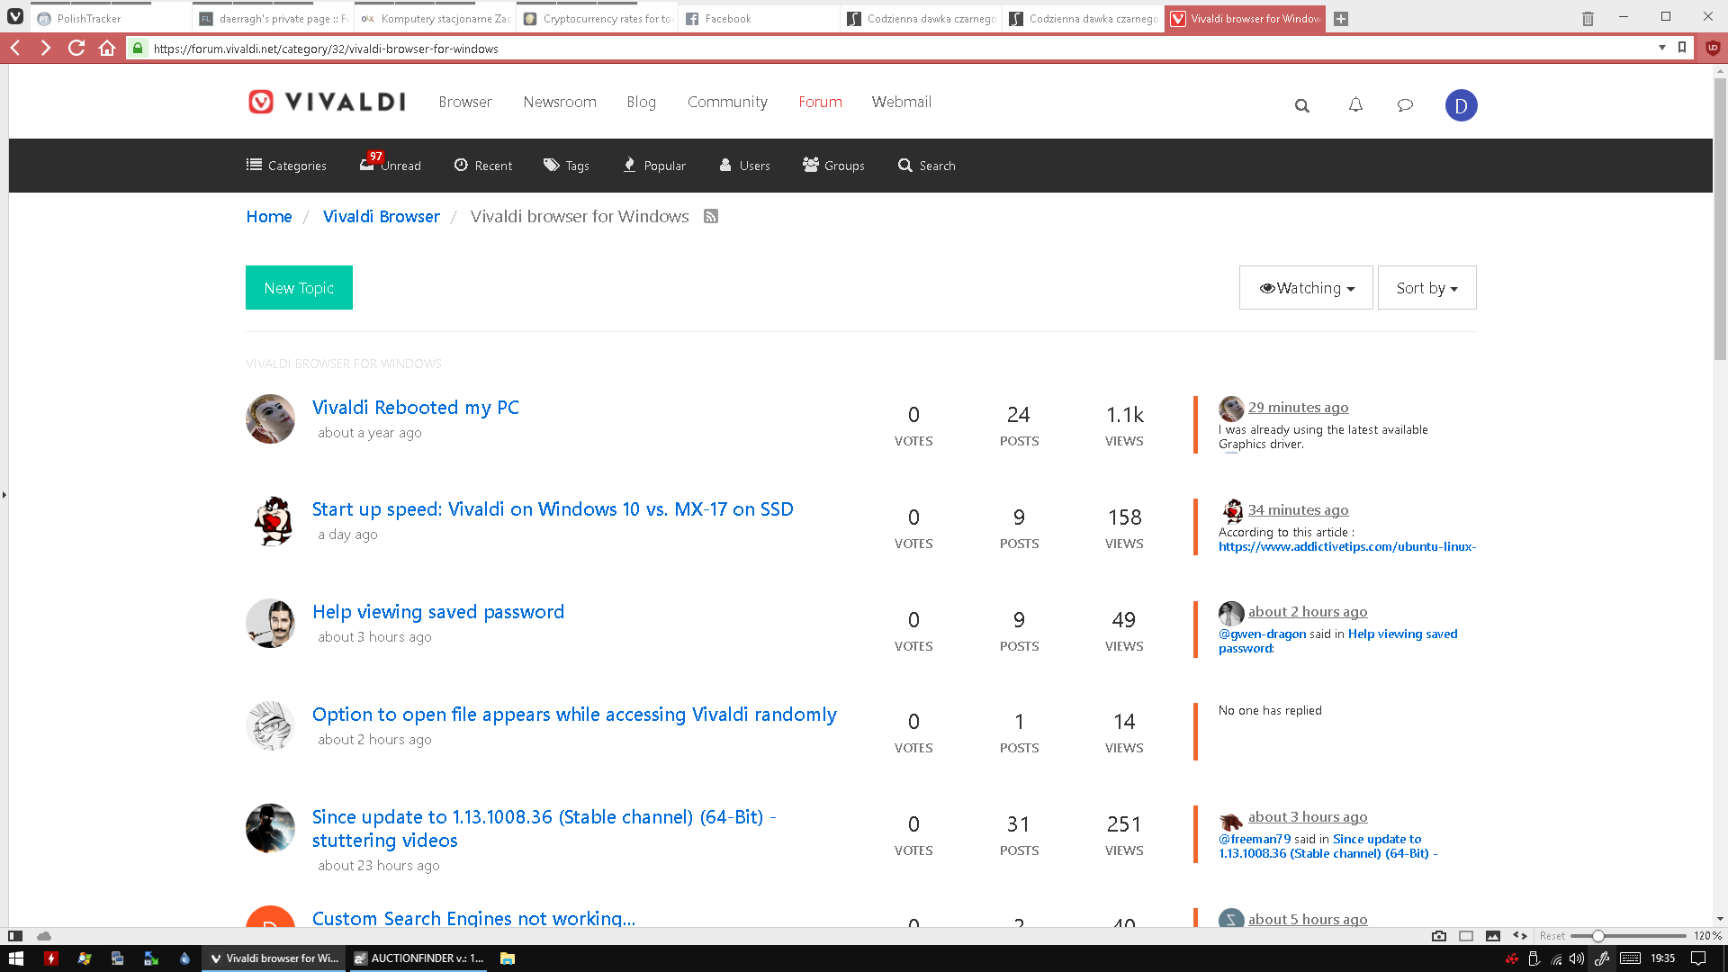The height and width of the screenshot is (972, 1728).
Task: Reset page zoom in status bar
Action: pyautogui.click(x=1552, y=936)
